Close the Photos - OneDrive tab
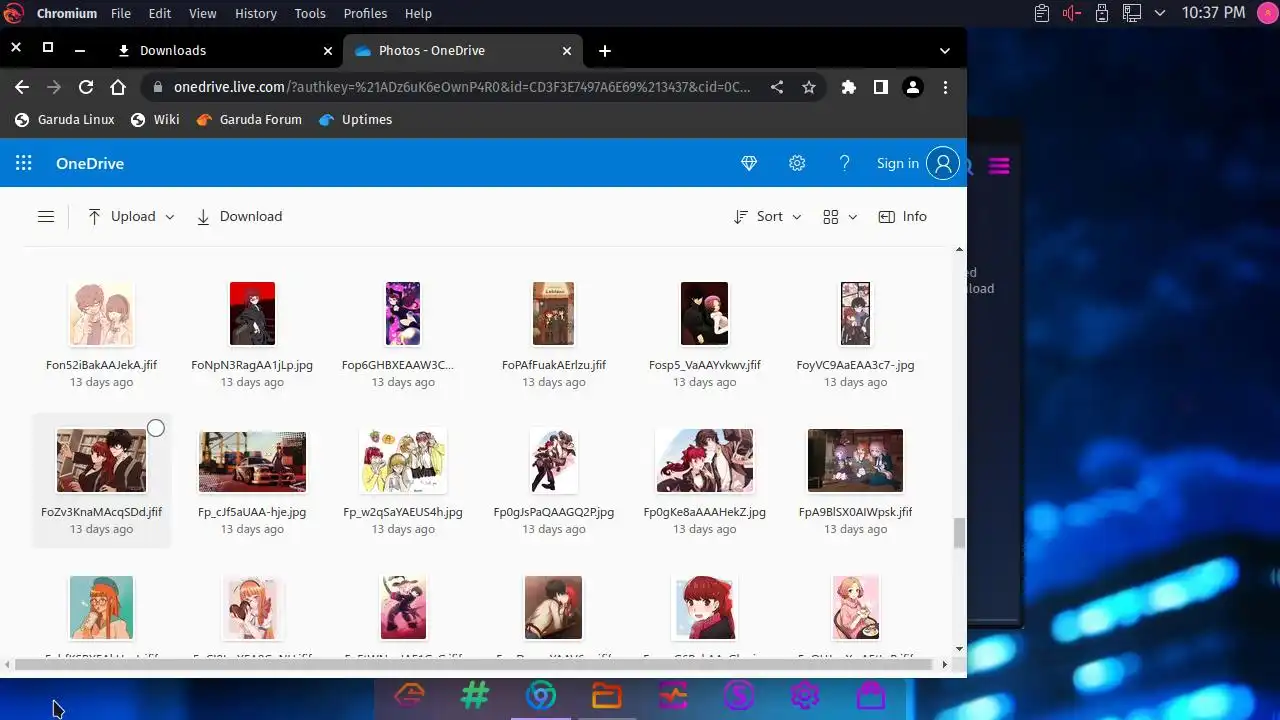 (x=567, y=50)
